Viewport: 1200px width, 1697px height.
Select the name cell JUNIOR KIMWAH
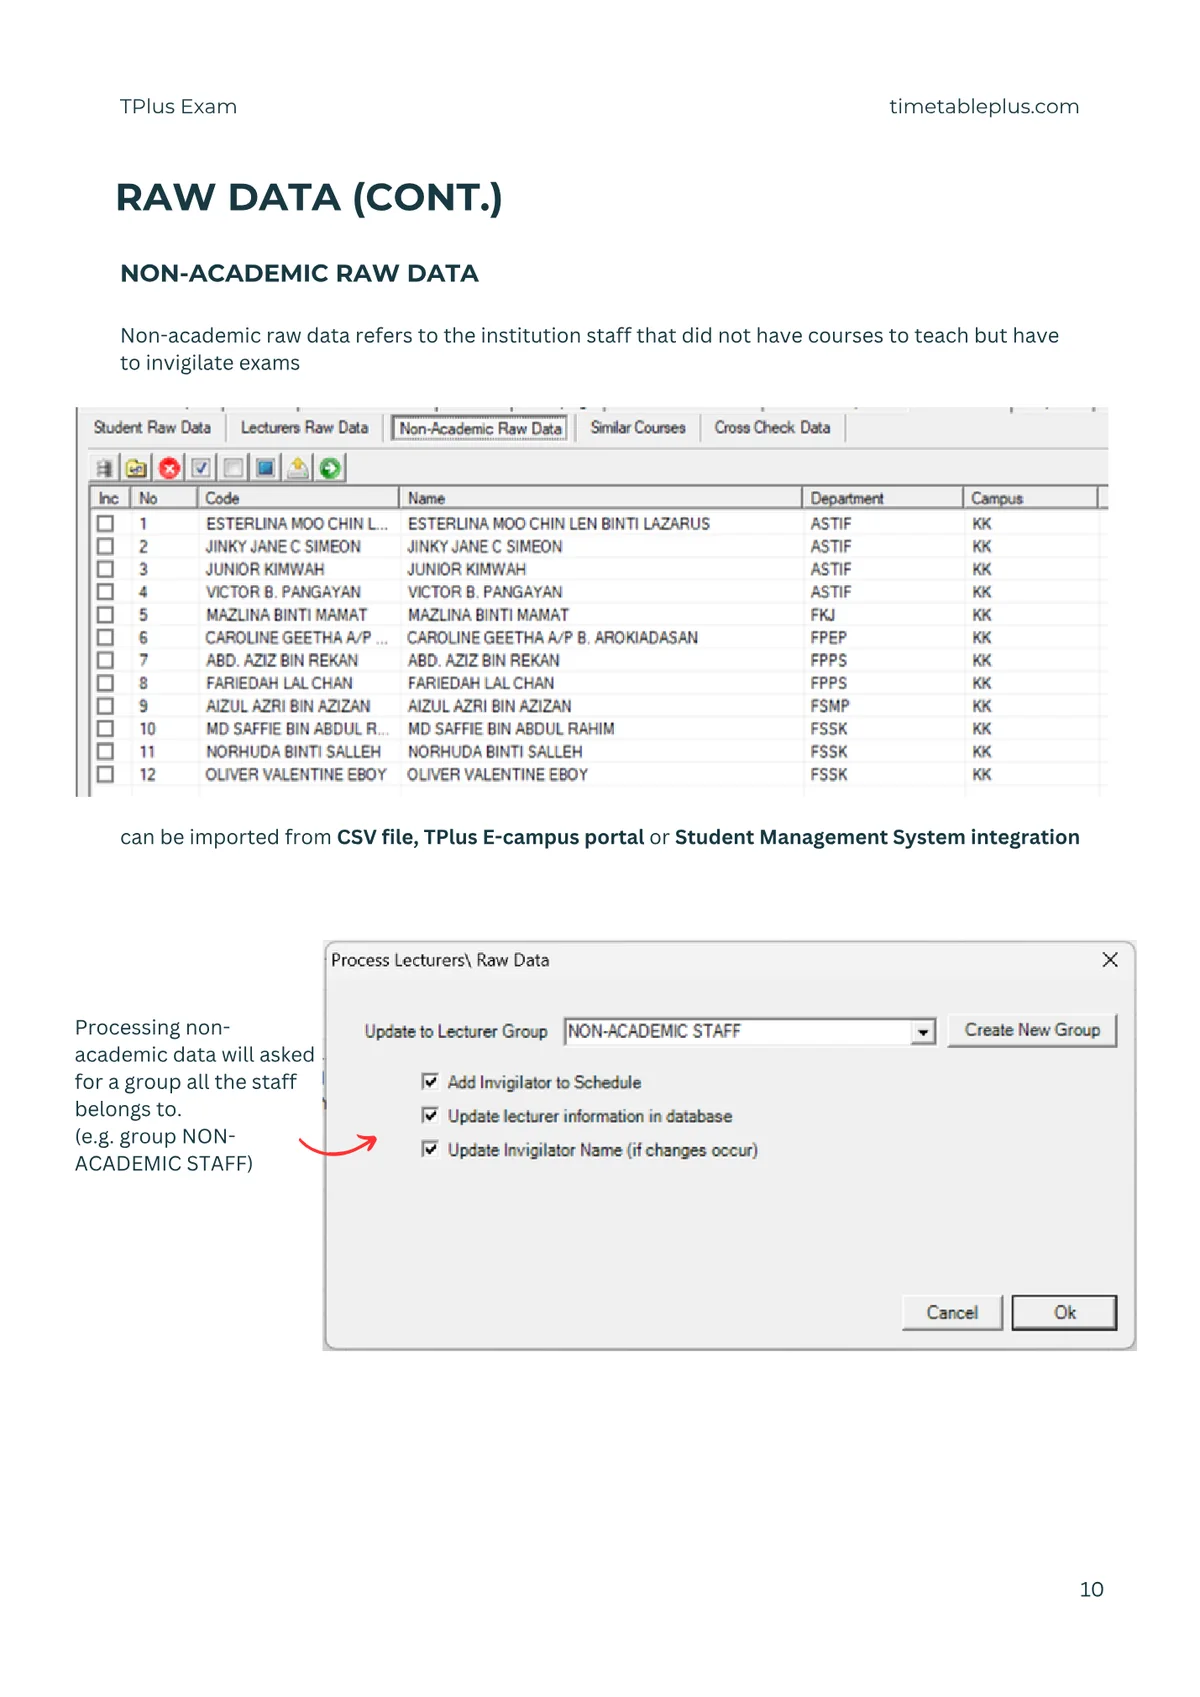[467, 569]
